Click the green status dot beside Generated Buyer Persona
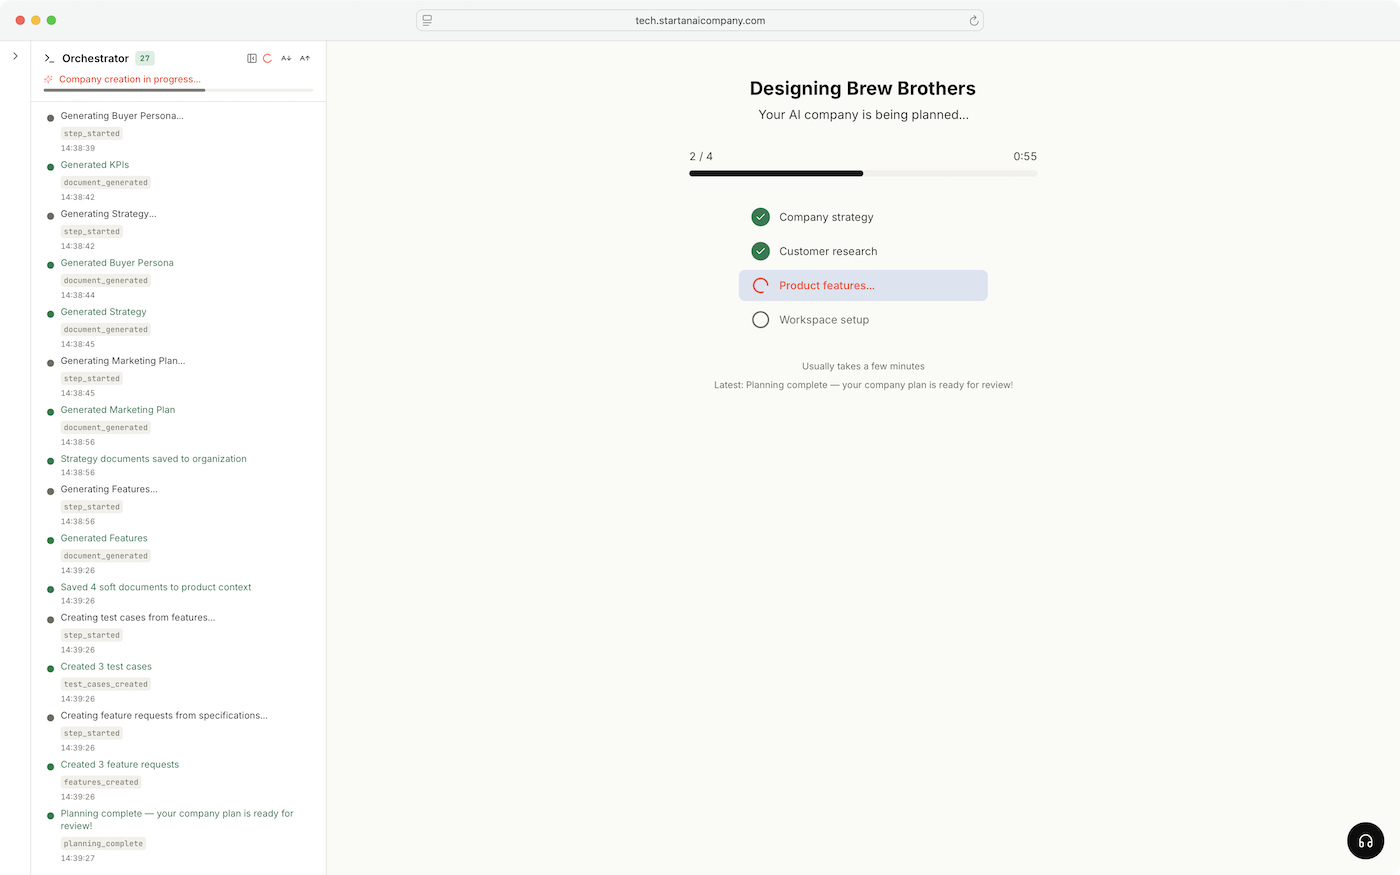Screen dimensions: 1400x875 51,265
